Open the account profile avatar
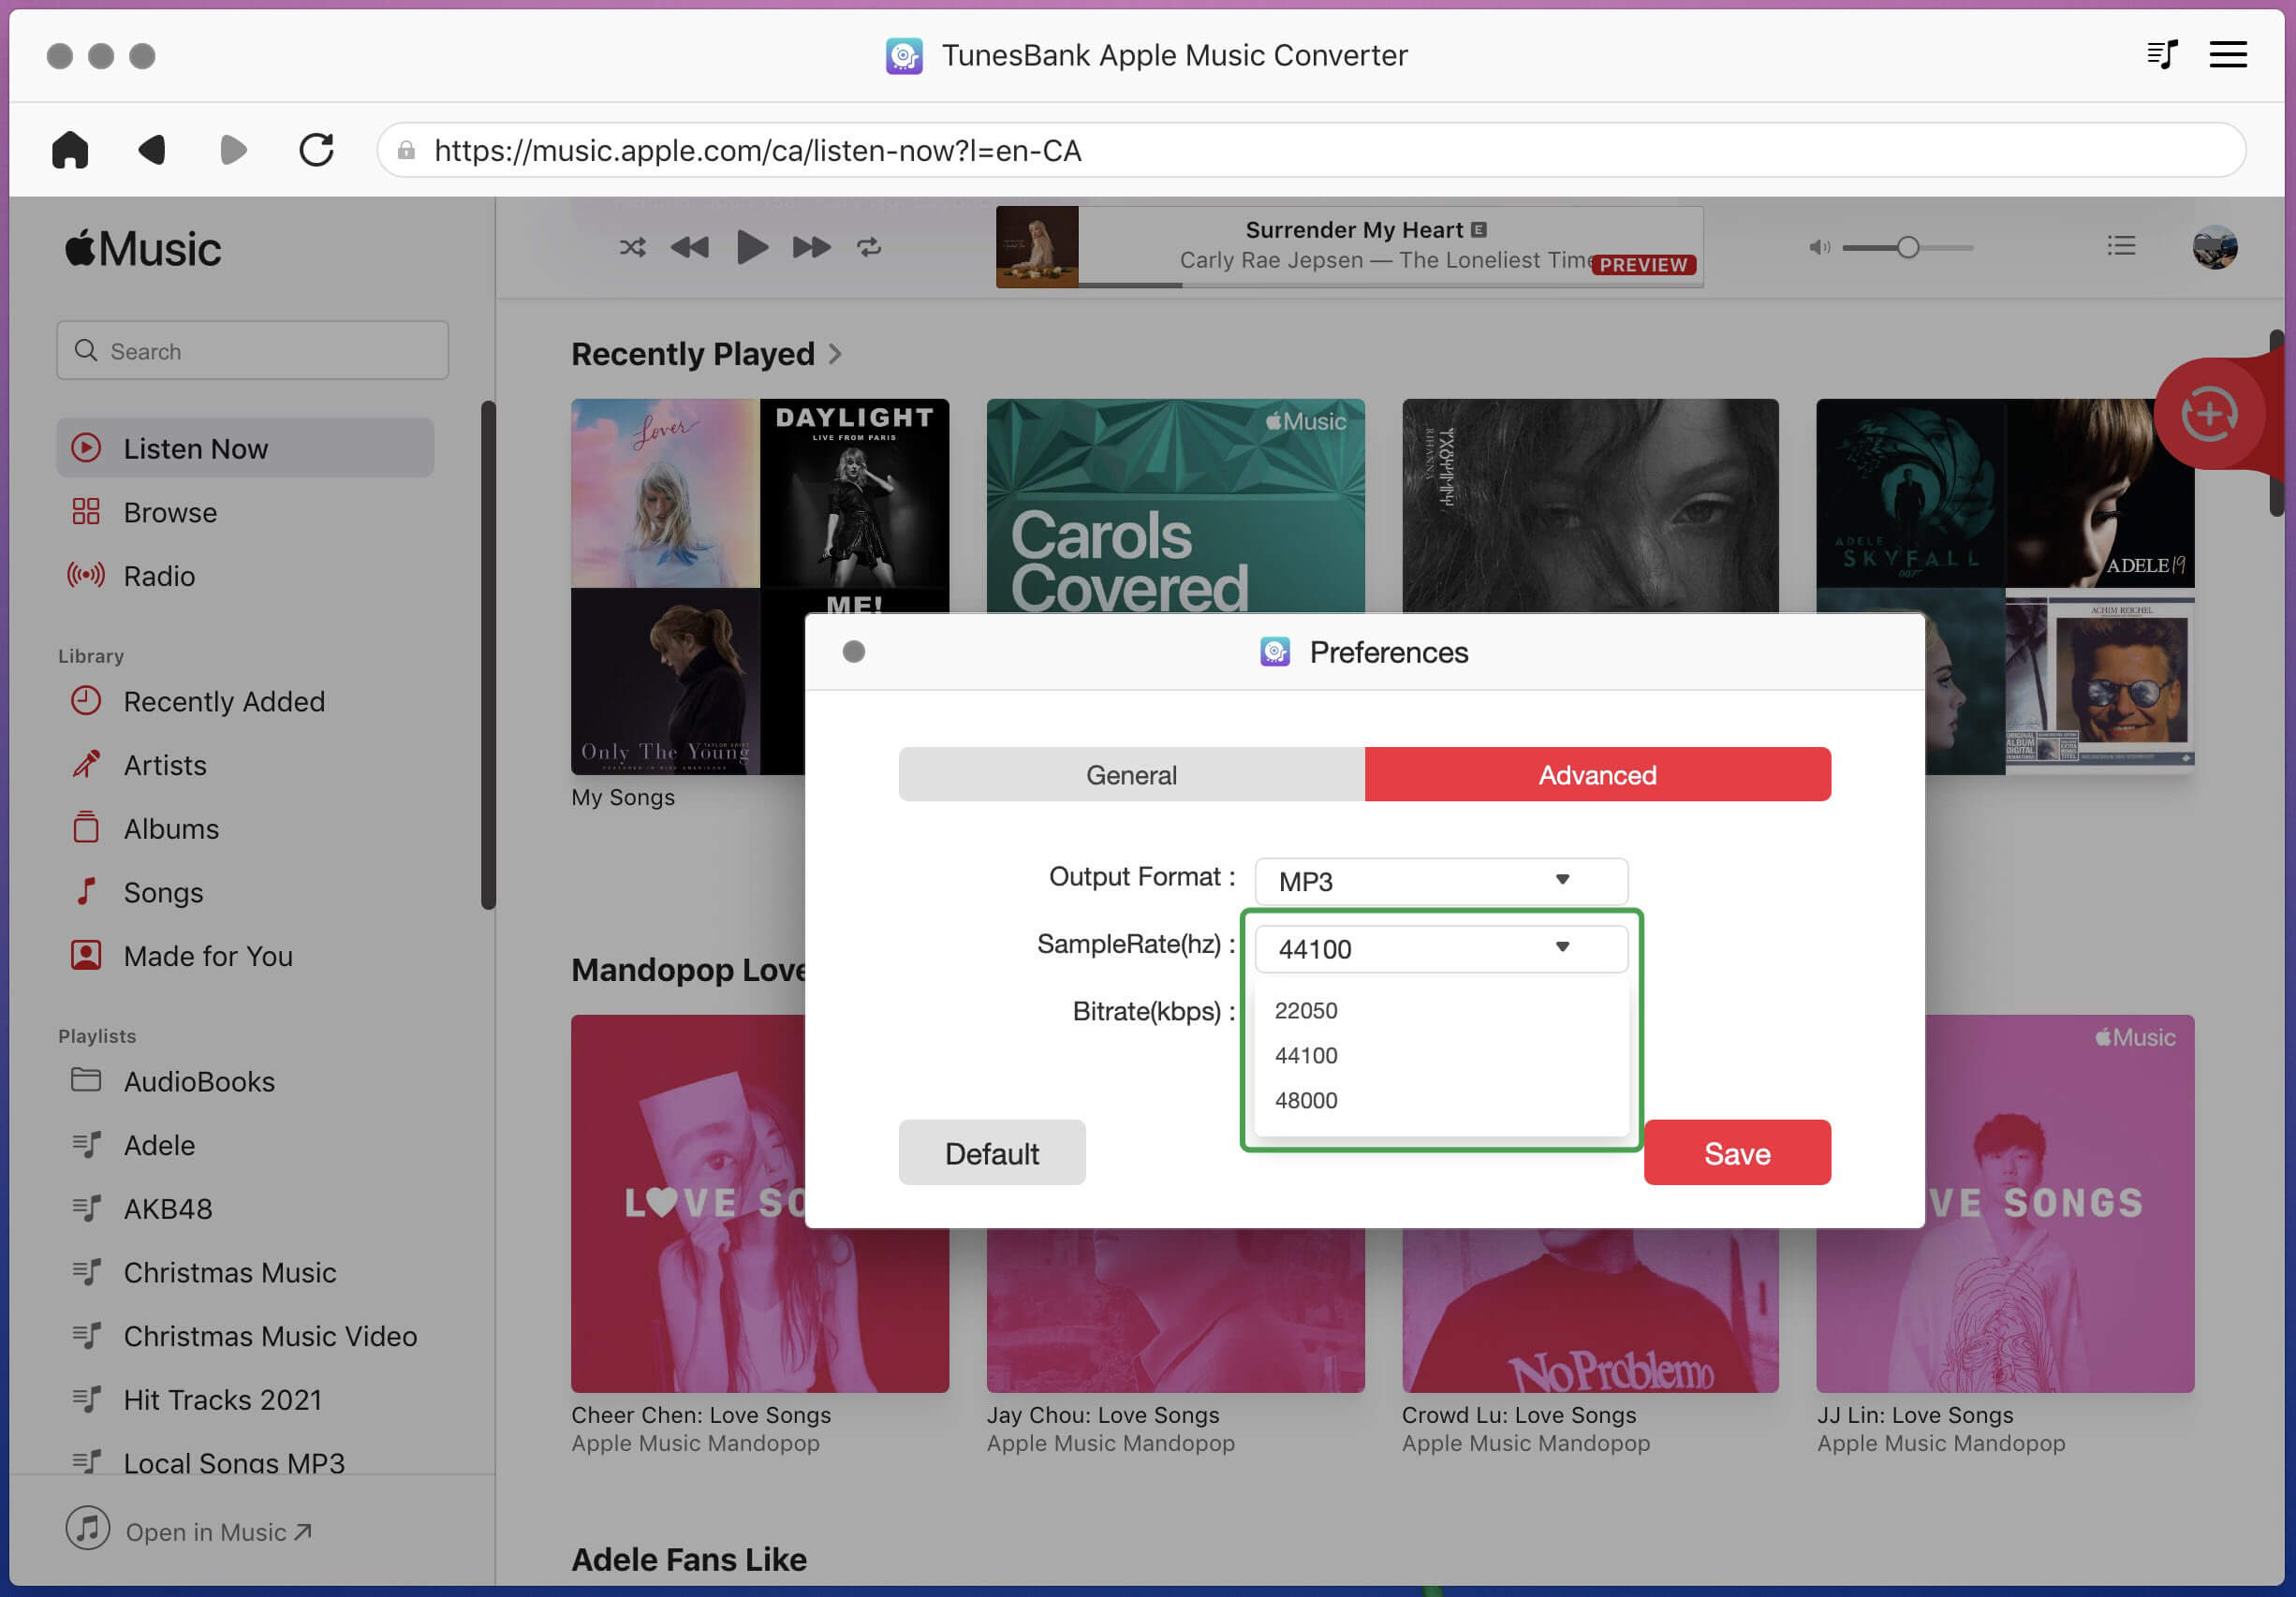Screen dimensions: 2296x1597 pyautogui.click(x=2215, y=247)
